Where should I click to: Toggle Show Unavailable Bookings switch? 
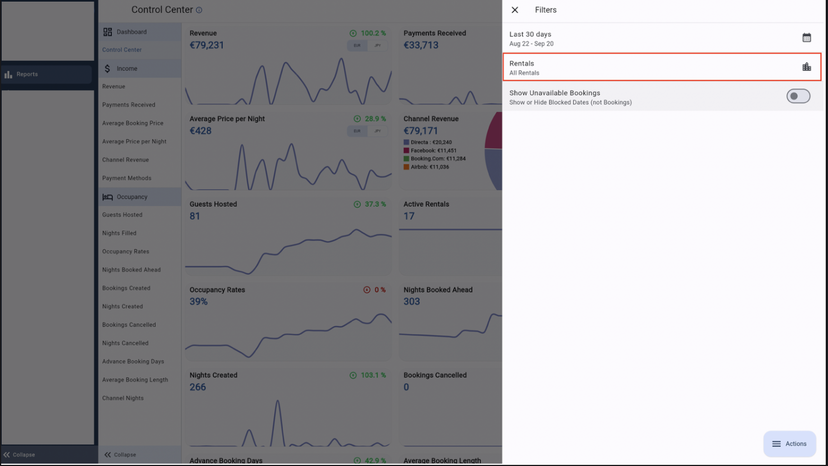point(797,96)
